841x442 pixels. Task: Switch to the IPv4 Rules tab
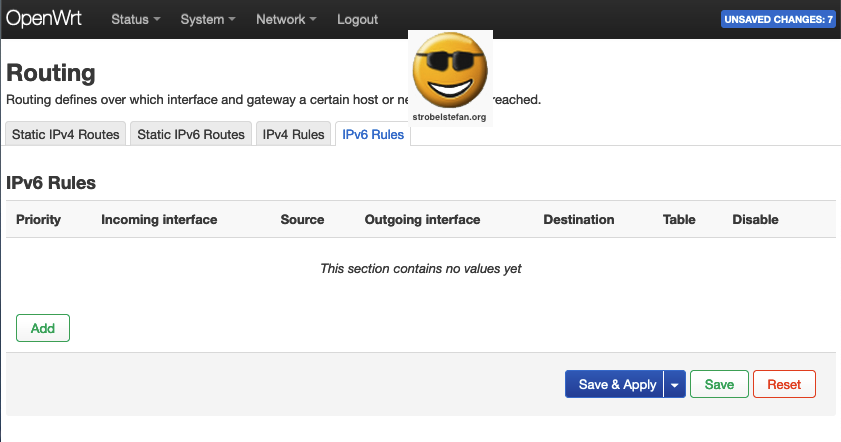point(293,134)
